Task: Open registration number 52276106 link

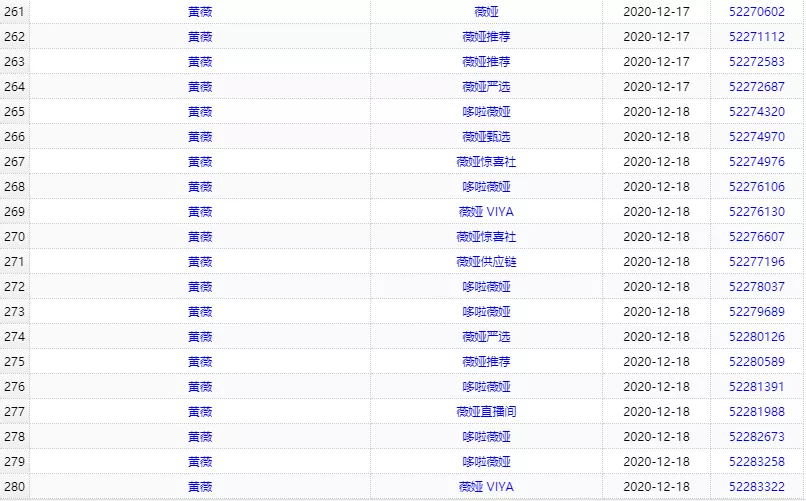Action: (x=757, y=187)
